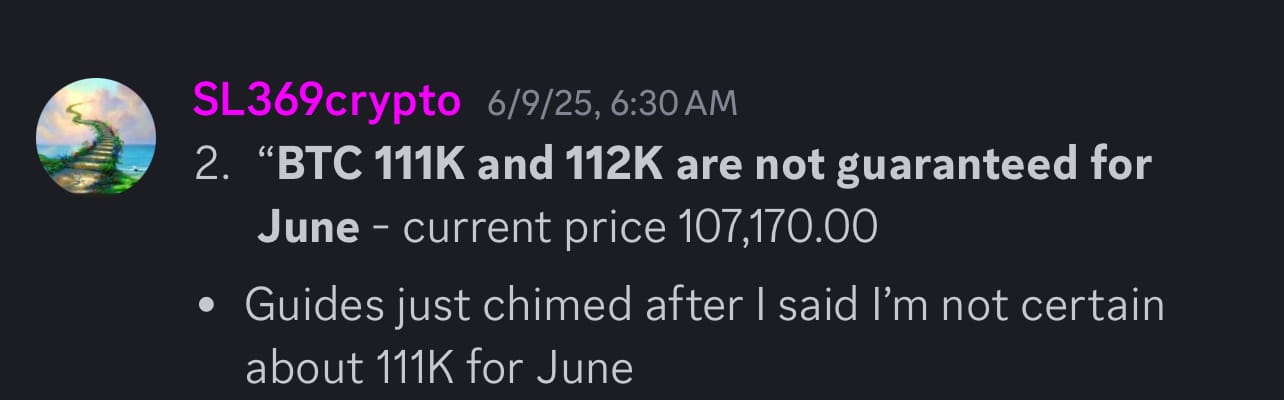Click the text "current price"
Viewport: 1284px width, 400px height.
tap(534, 230)
